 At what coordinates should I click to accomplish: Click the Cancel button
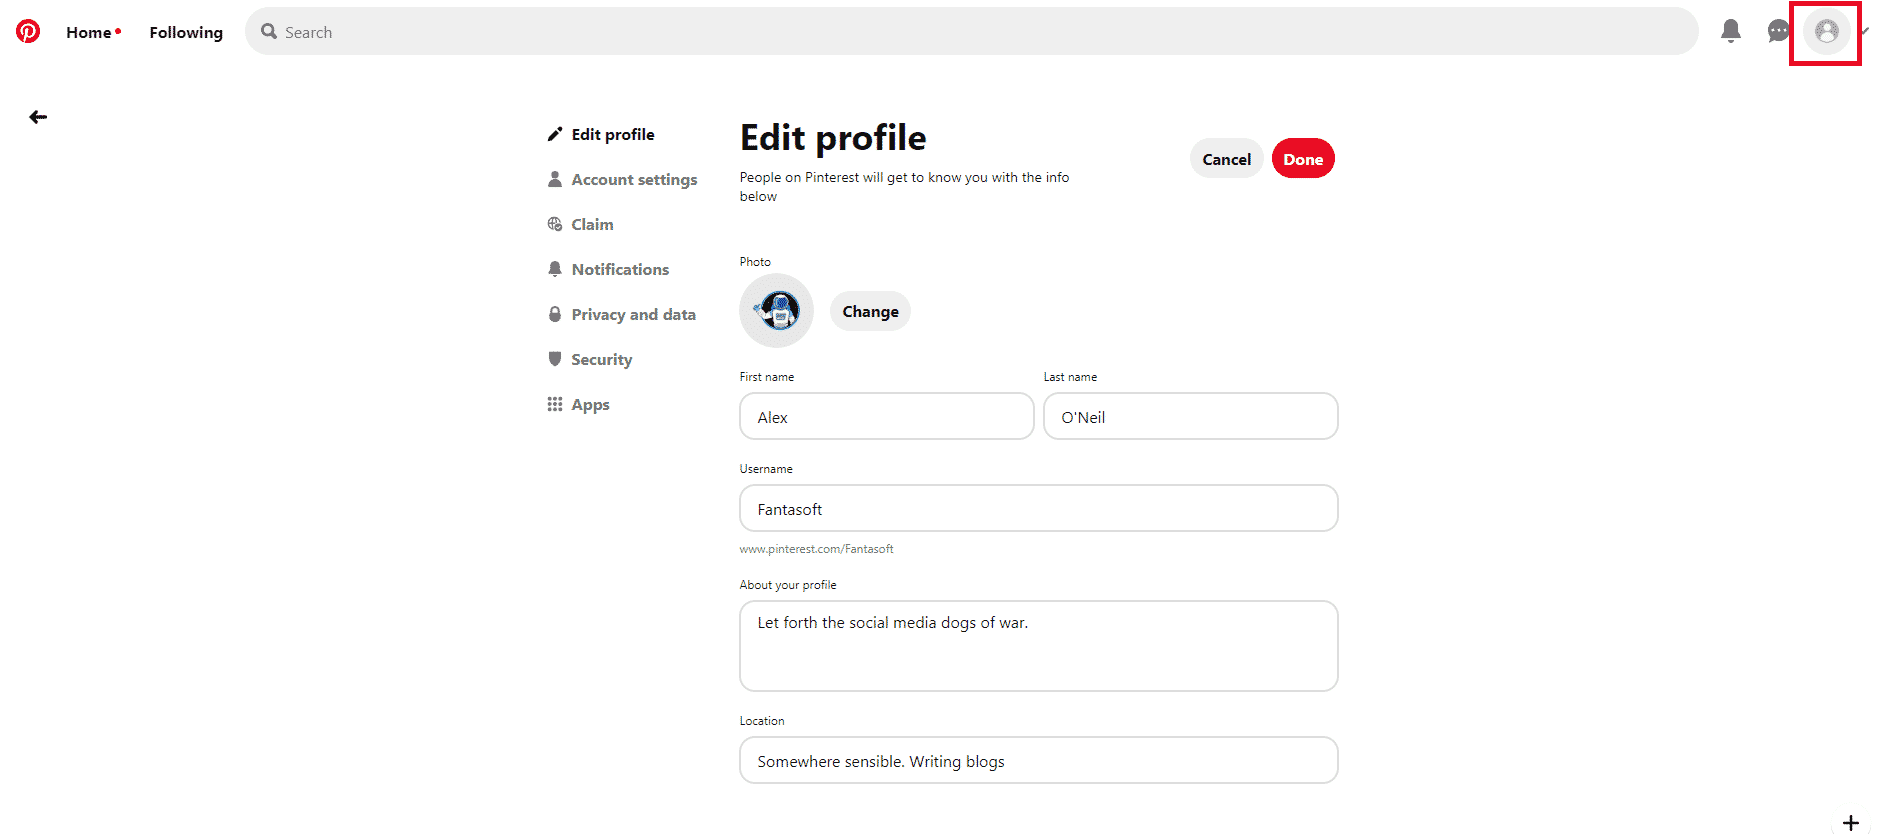click(1226, 159)
